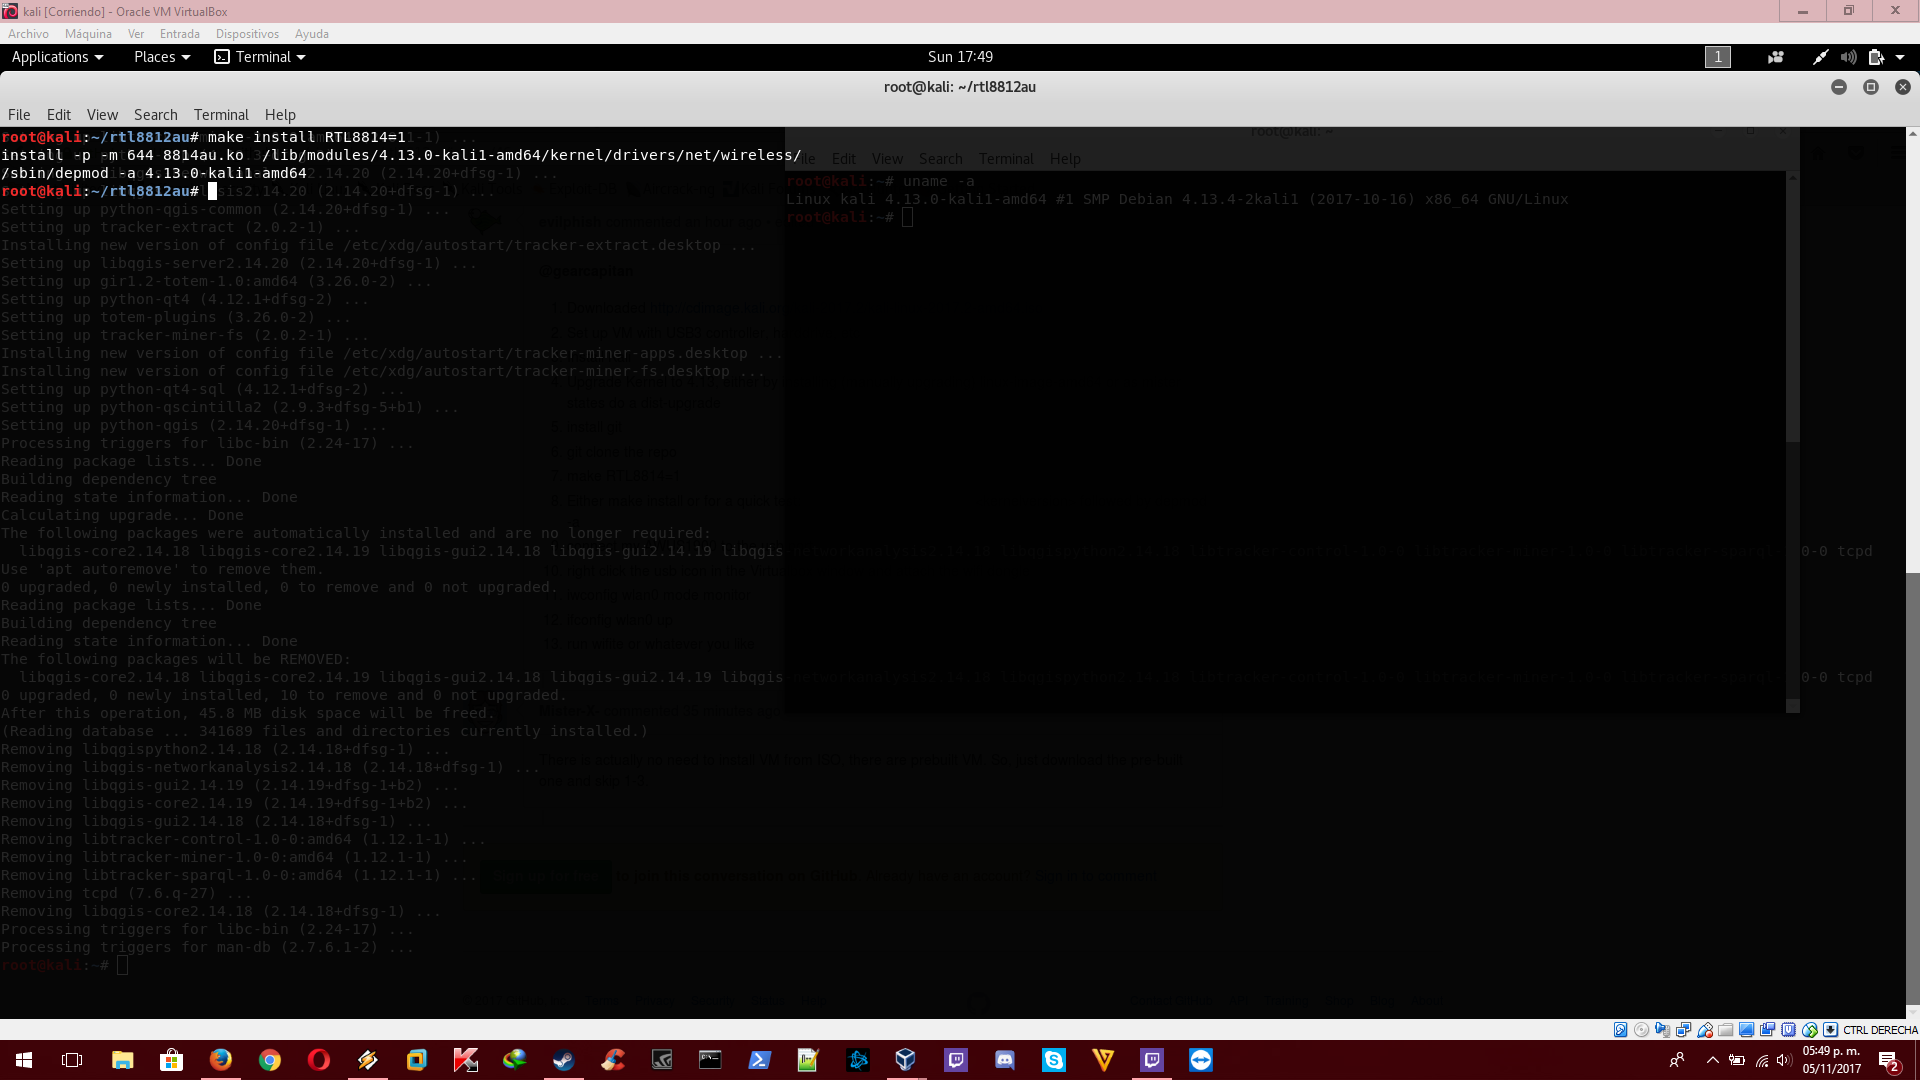Open the Search menu in the terminal

(155, 114)
